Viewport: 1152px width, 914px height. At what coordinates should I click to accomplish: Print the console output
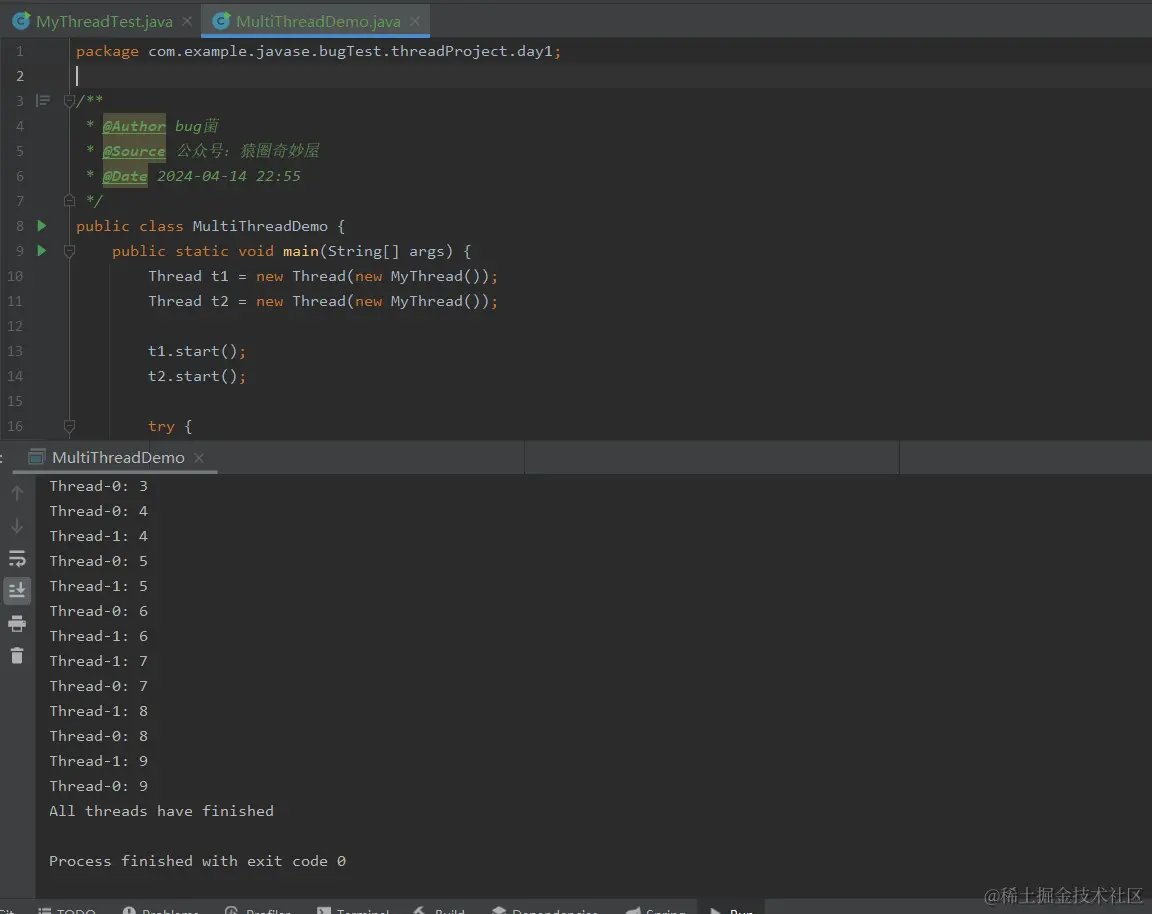pos(17,624)
